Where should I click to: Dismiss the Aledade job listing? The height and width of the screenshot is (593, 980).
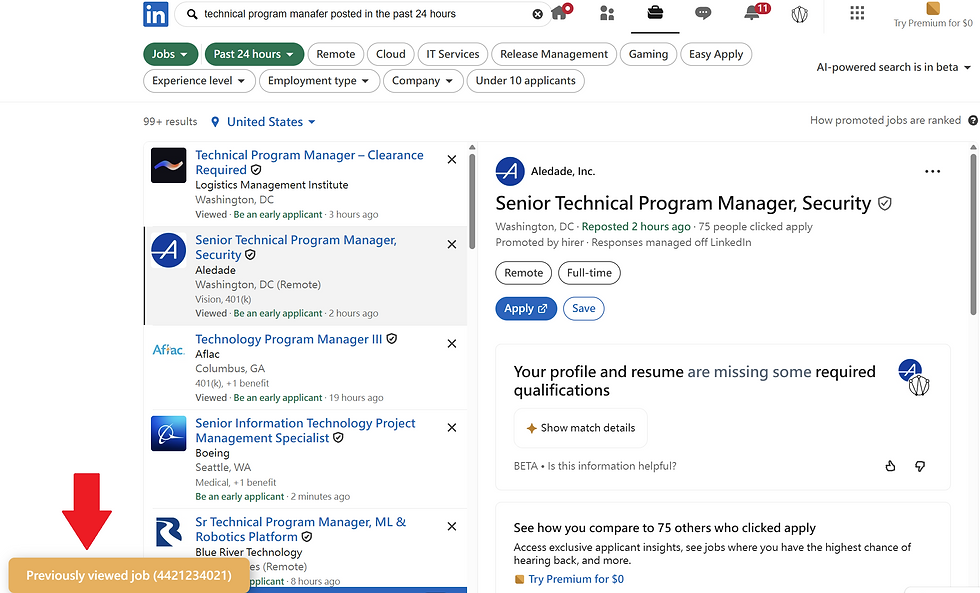(x=452, y=244)
